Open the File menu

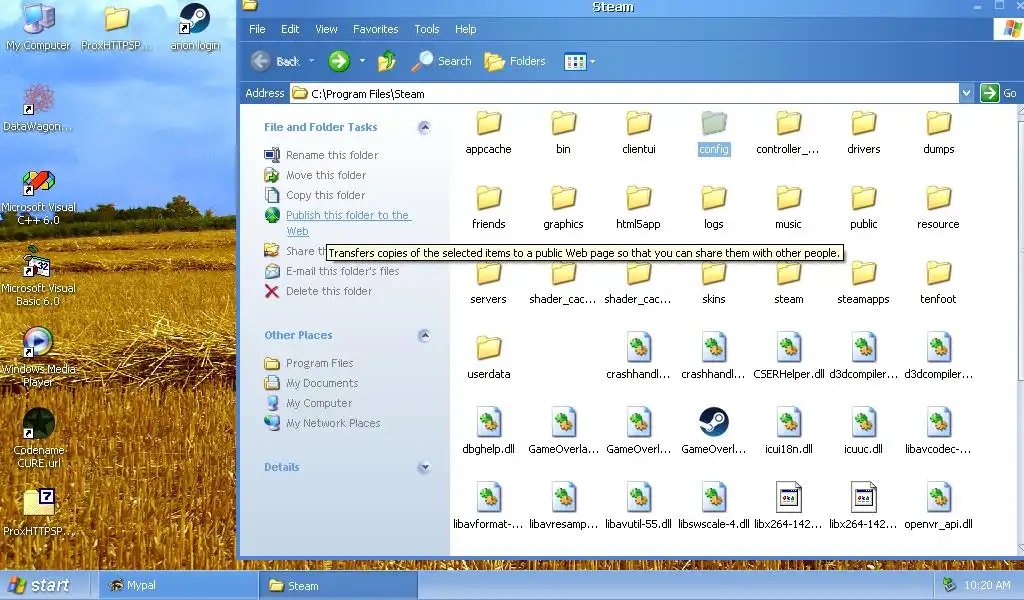257,29
